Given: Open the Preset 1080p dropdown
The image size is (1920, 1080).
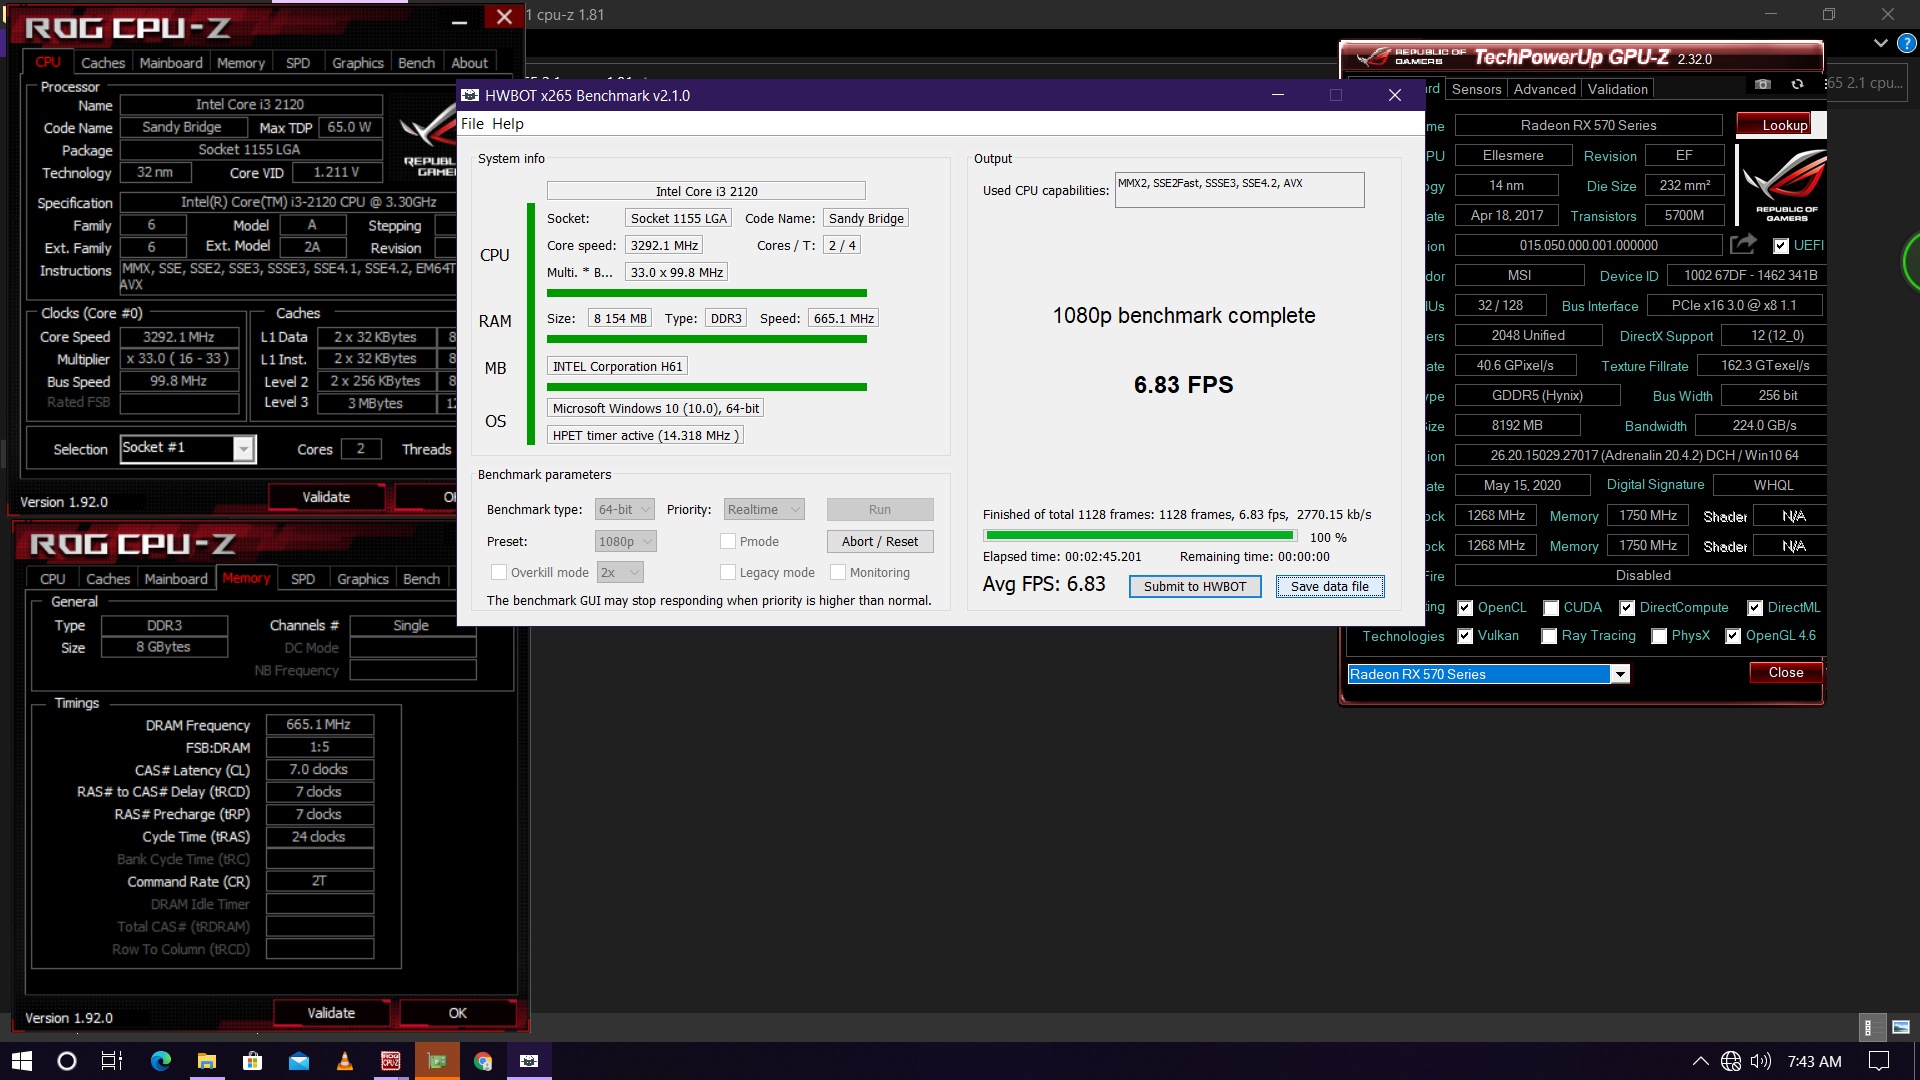Looking at the screenshot, I should 626,541.
